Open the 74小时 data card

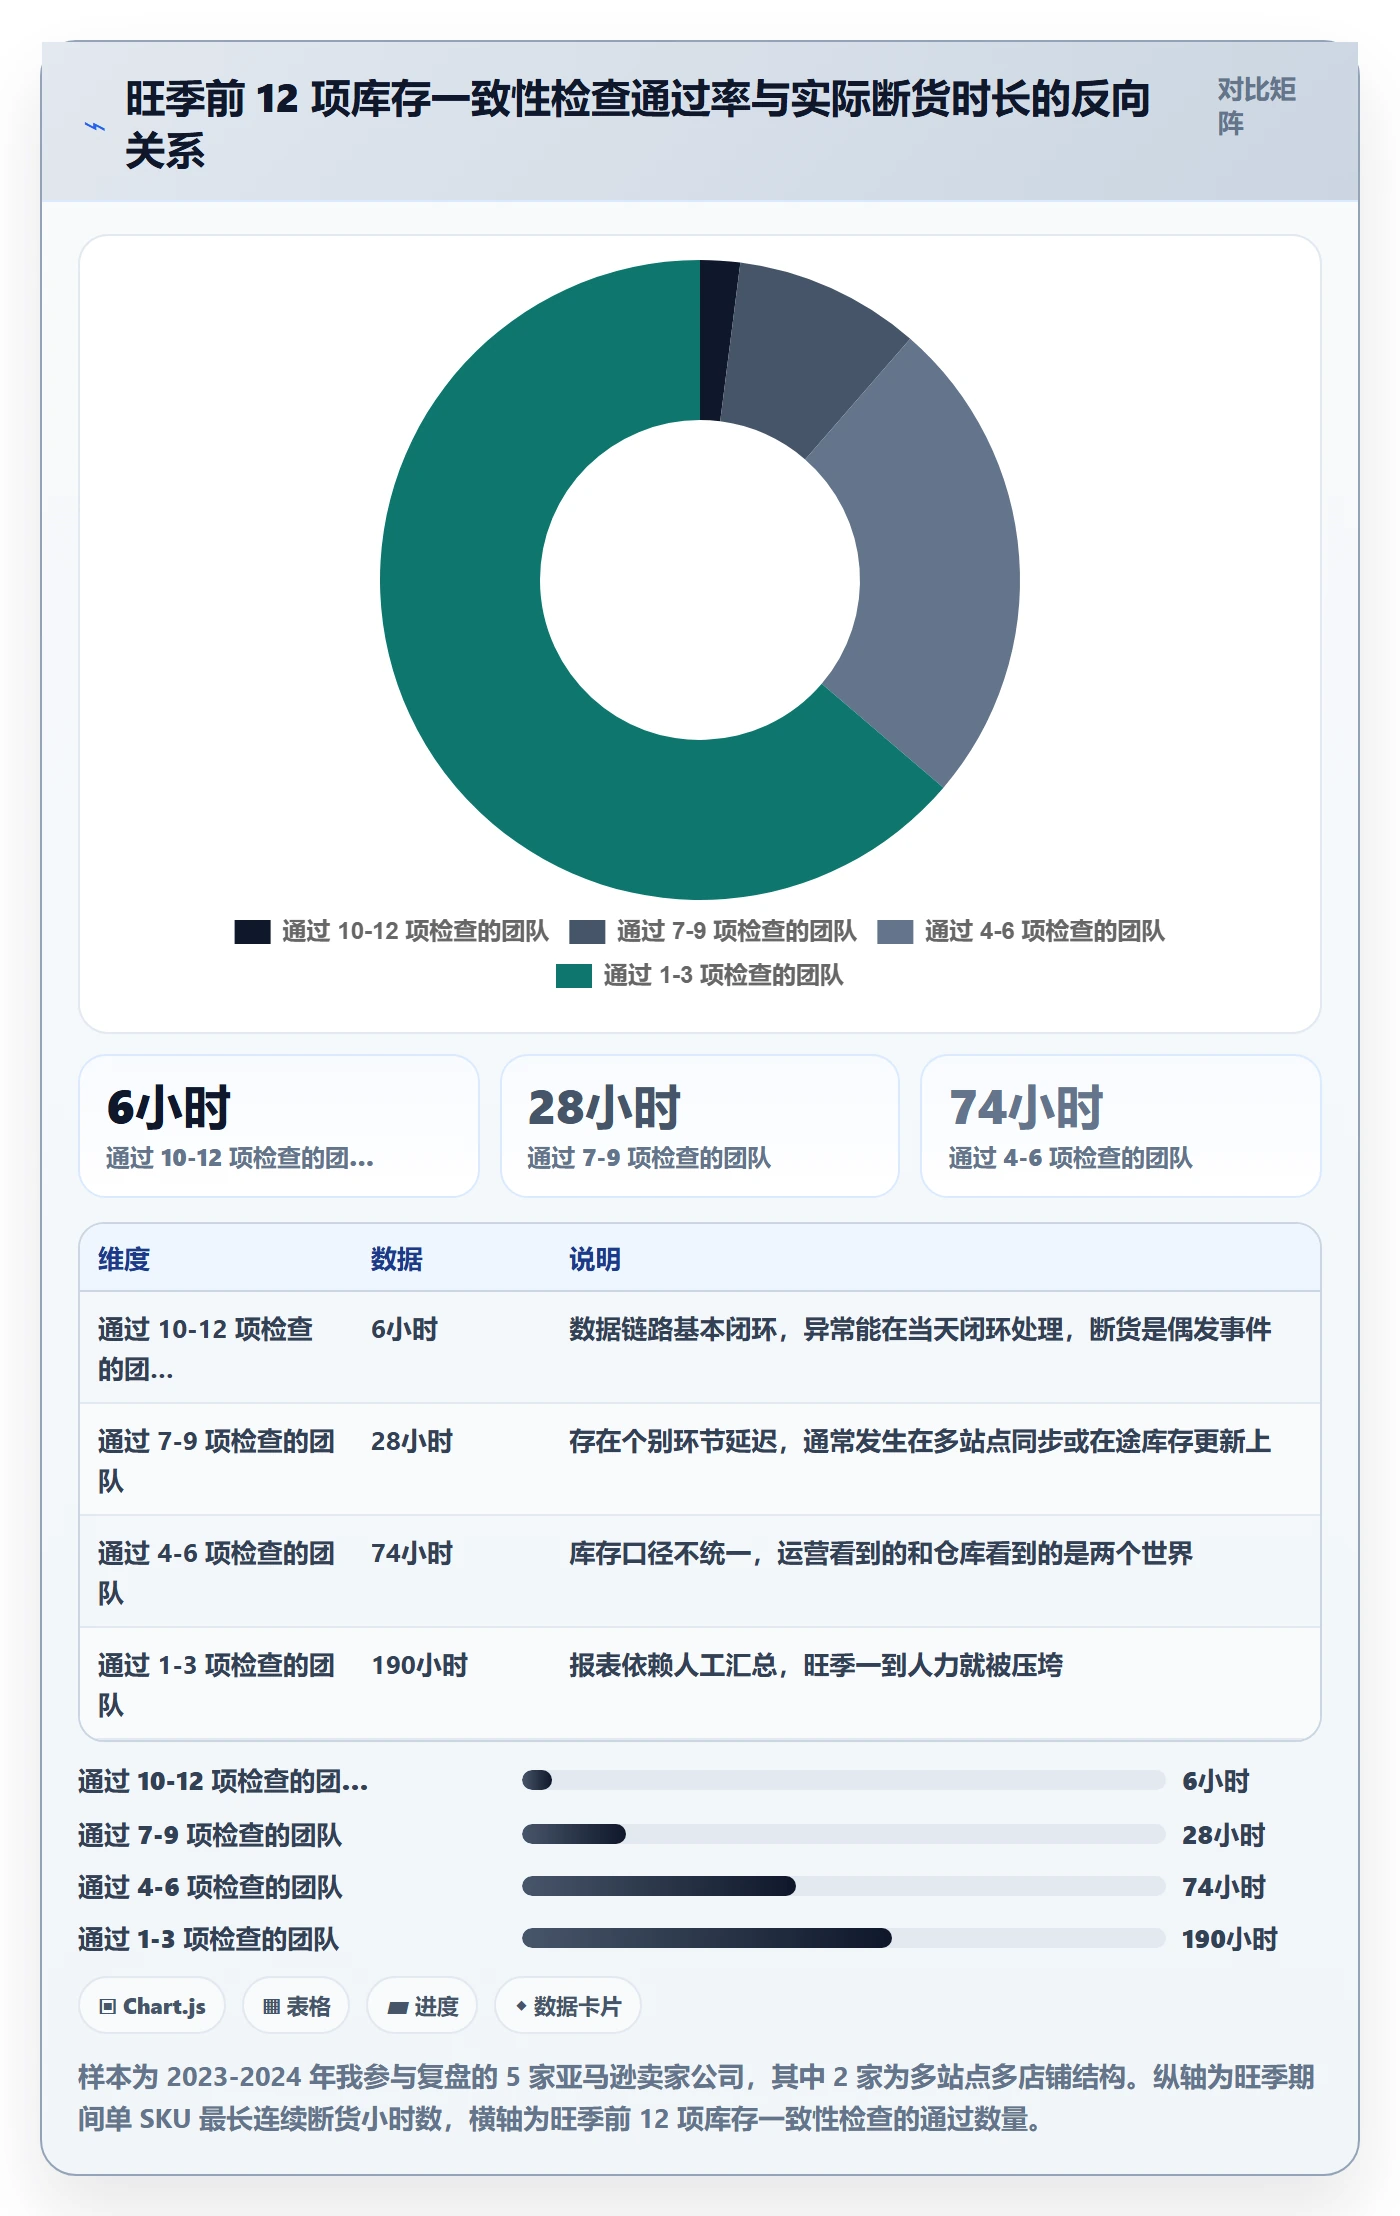1121,1126
